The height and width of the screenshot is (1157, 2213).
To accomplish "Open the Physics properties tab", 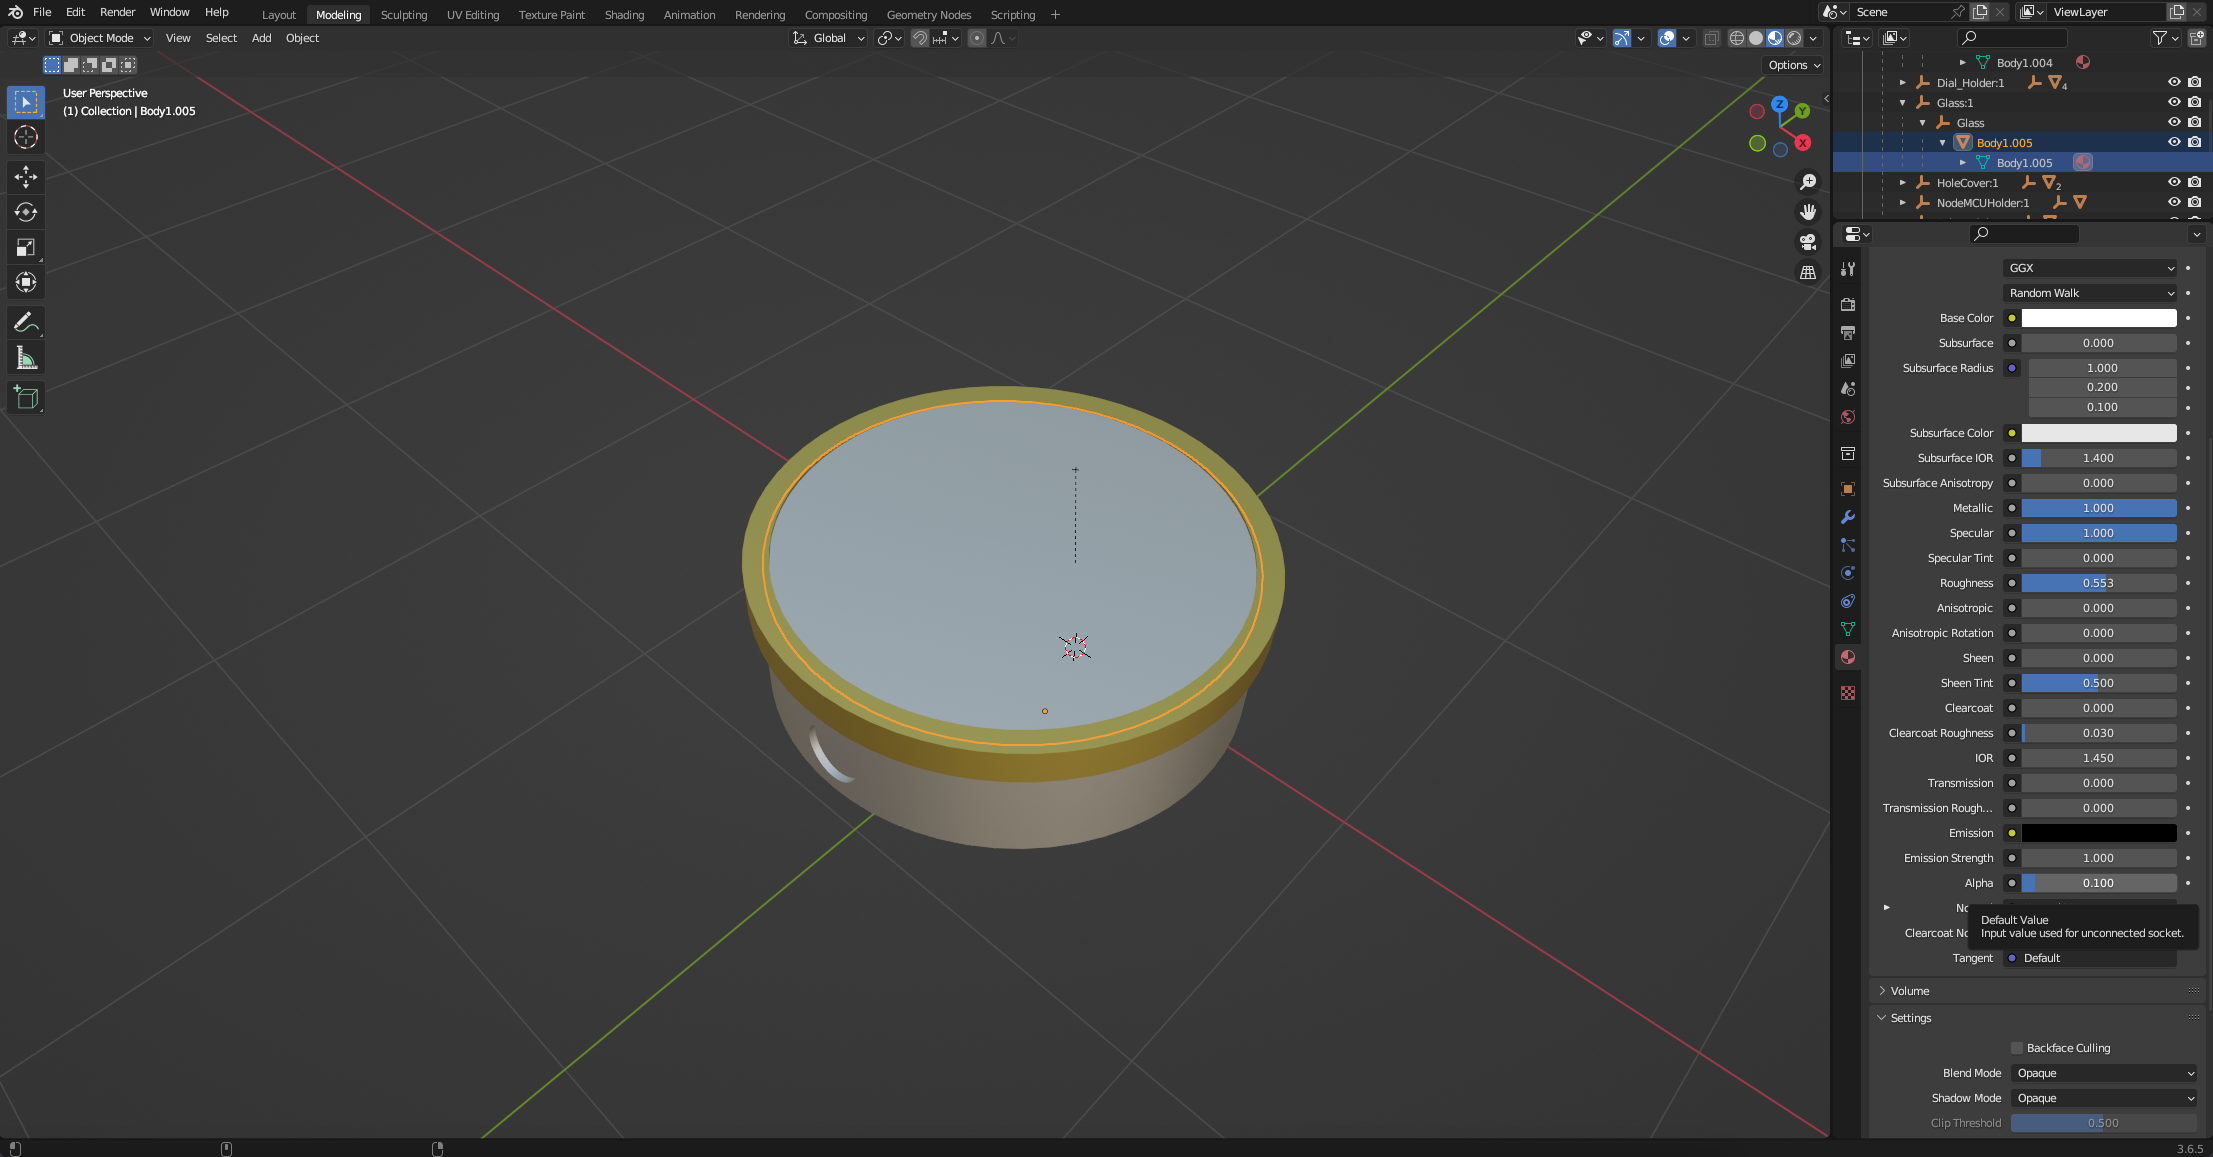I will click(1848, 573).
